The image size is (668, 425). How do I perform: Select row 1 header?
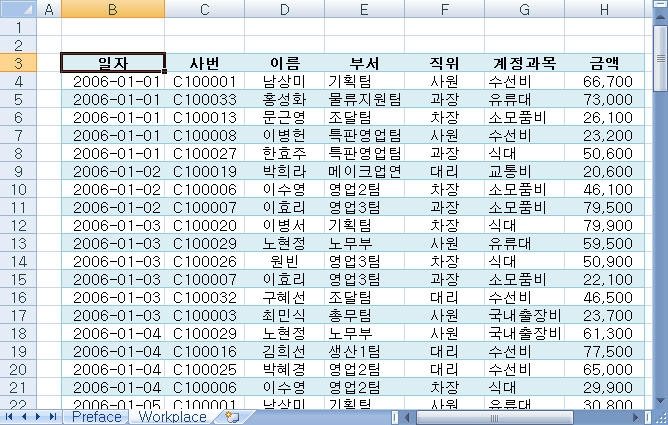pos(18,27)
